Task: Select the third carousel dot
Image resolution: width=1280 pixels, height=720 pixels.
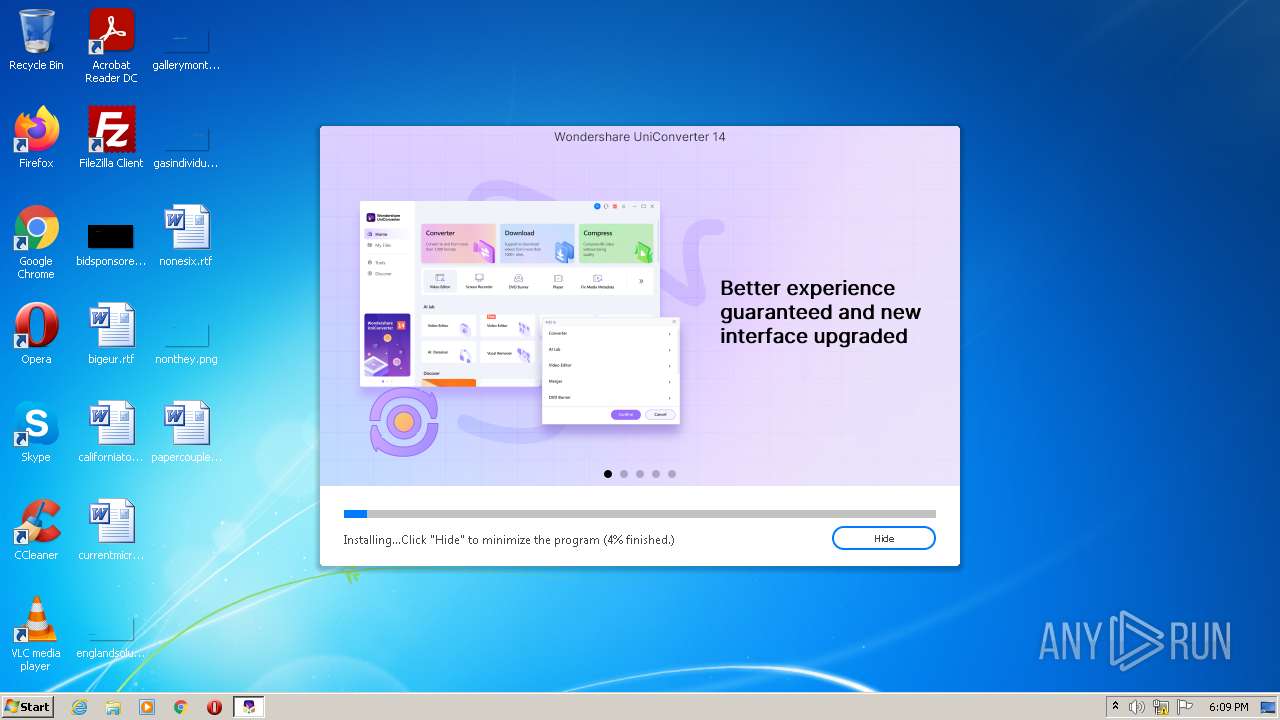Action: tap(640, 474)
